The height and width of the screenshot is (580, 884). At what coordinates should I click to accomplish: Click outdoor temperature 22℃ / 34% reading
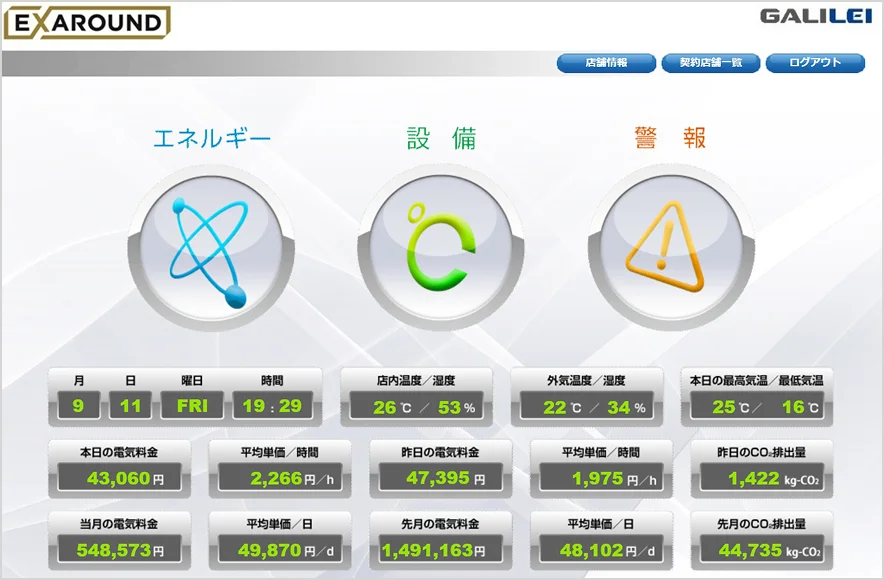[587, 406]
